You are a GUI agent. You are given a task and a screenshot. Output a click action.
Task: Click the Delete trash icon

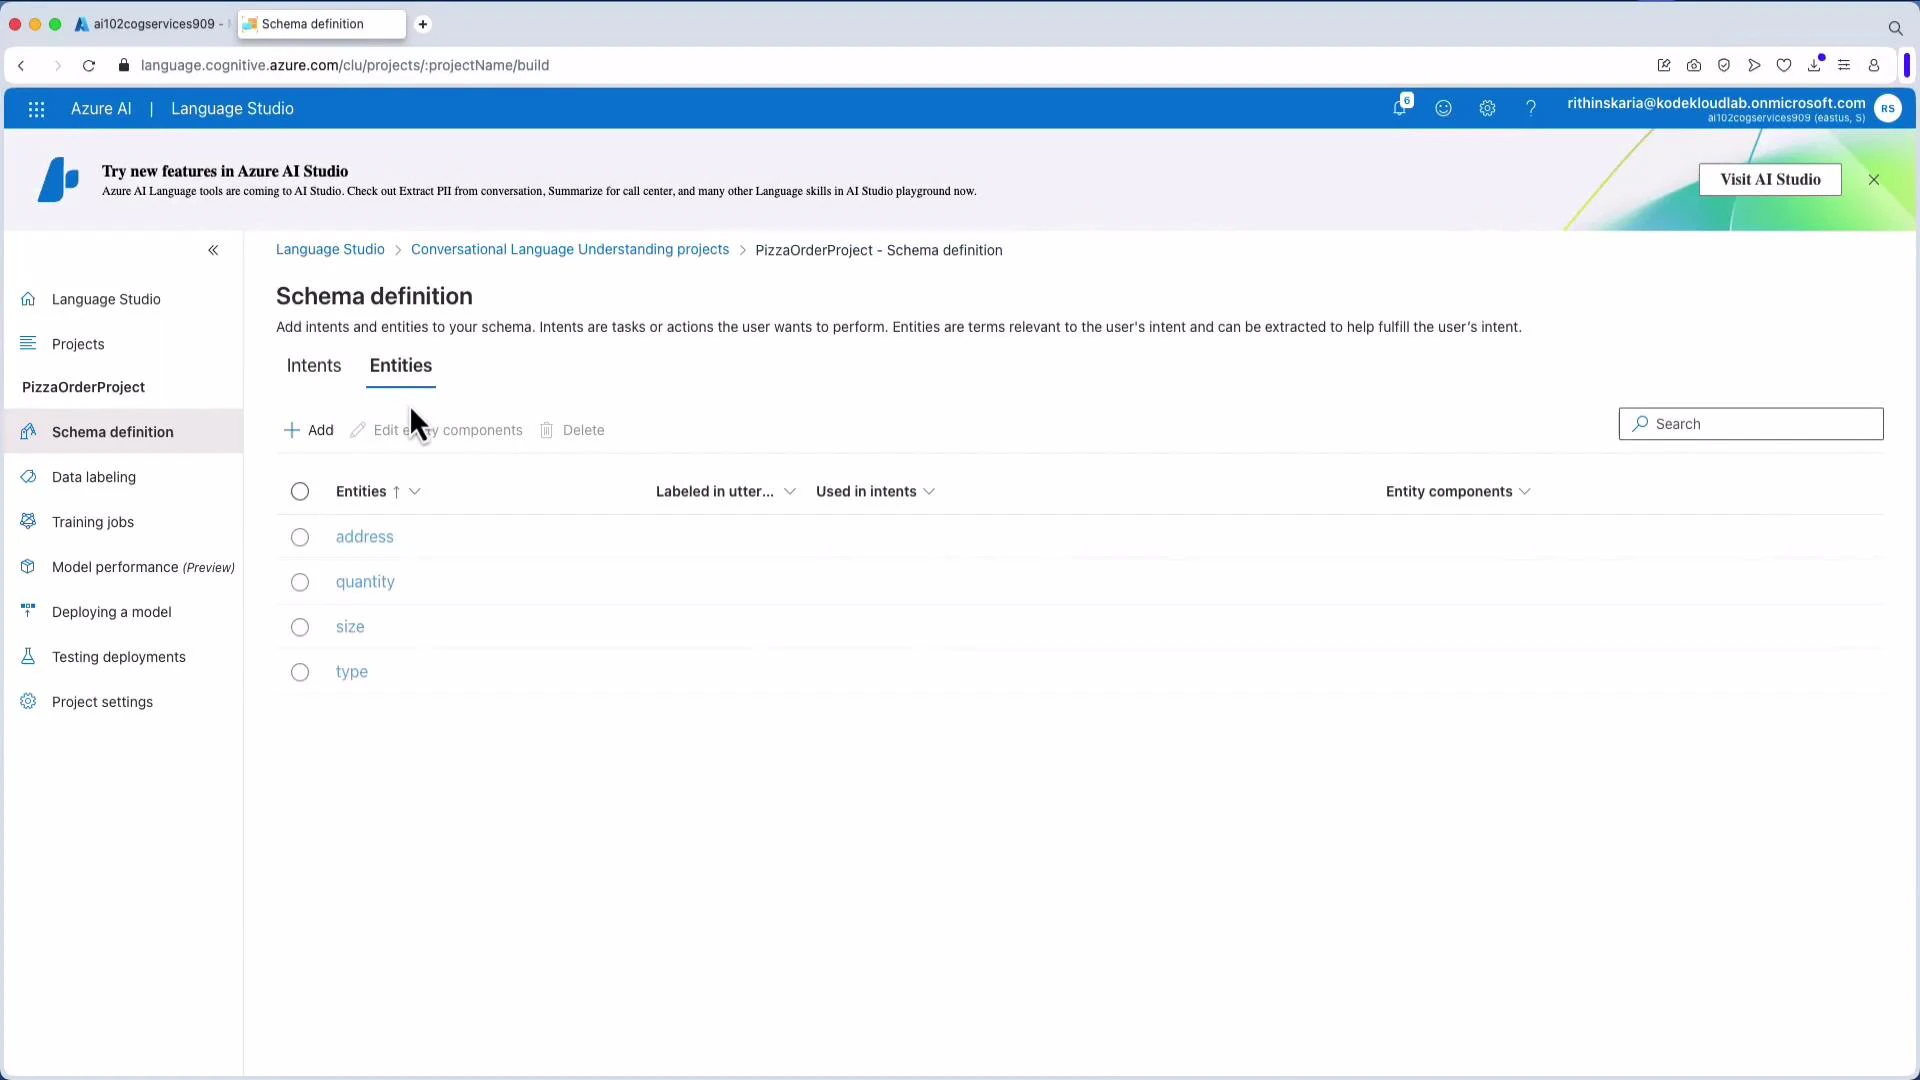click(547, 430)
